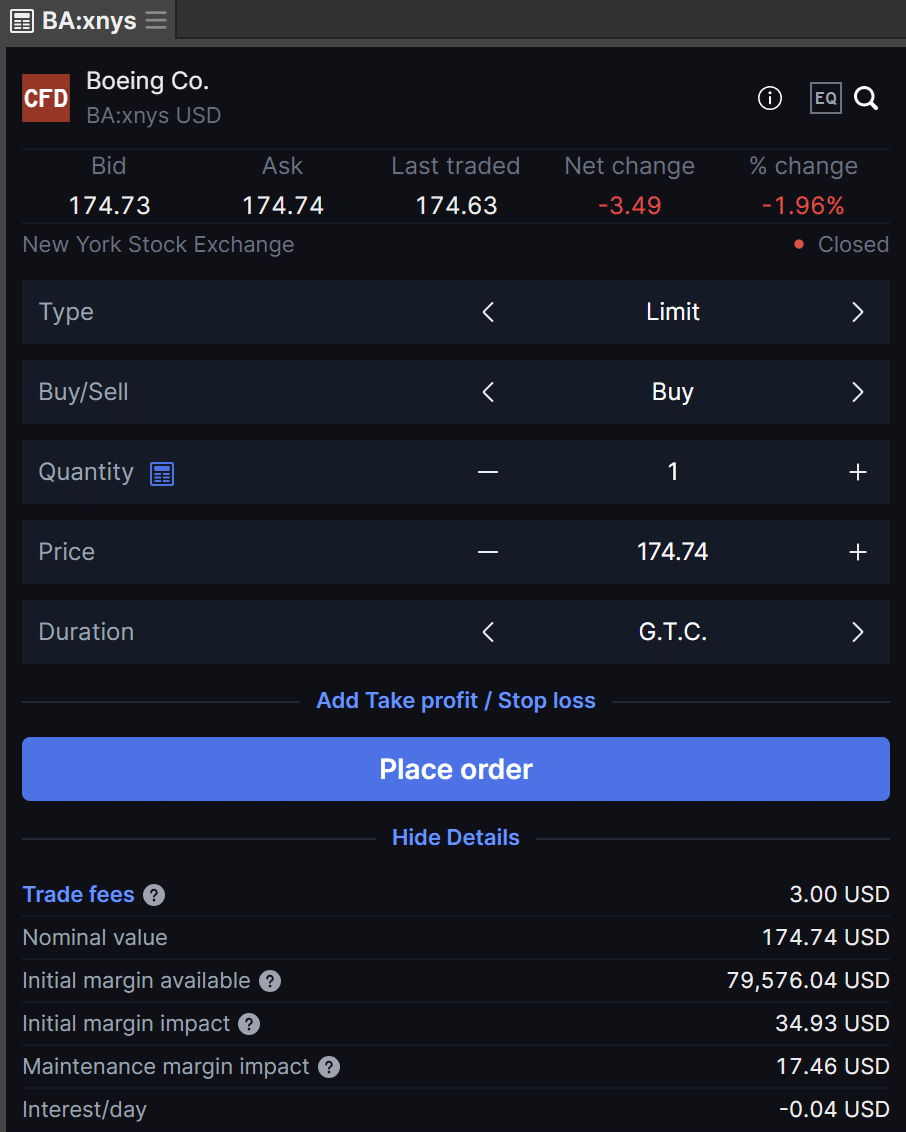
Task: Show help for Trade fees
Action: [x=154, y=895]
